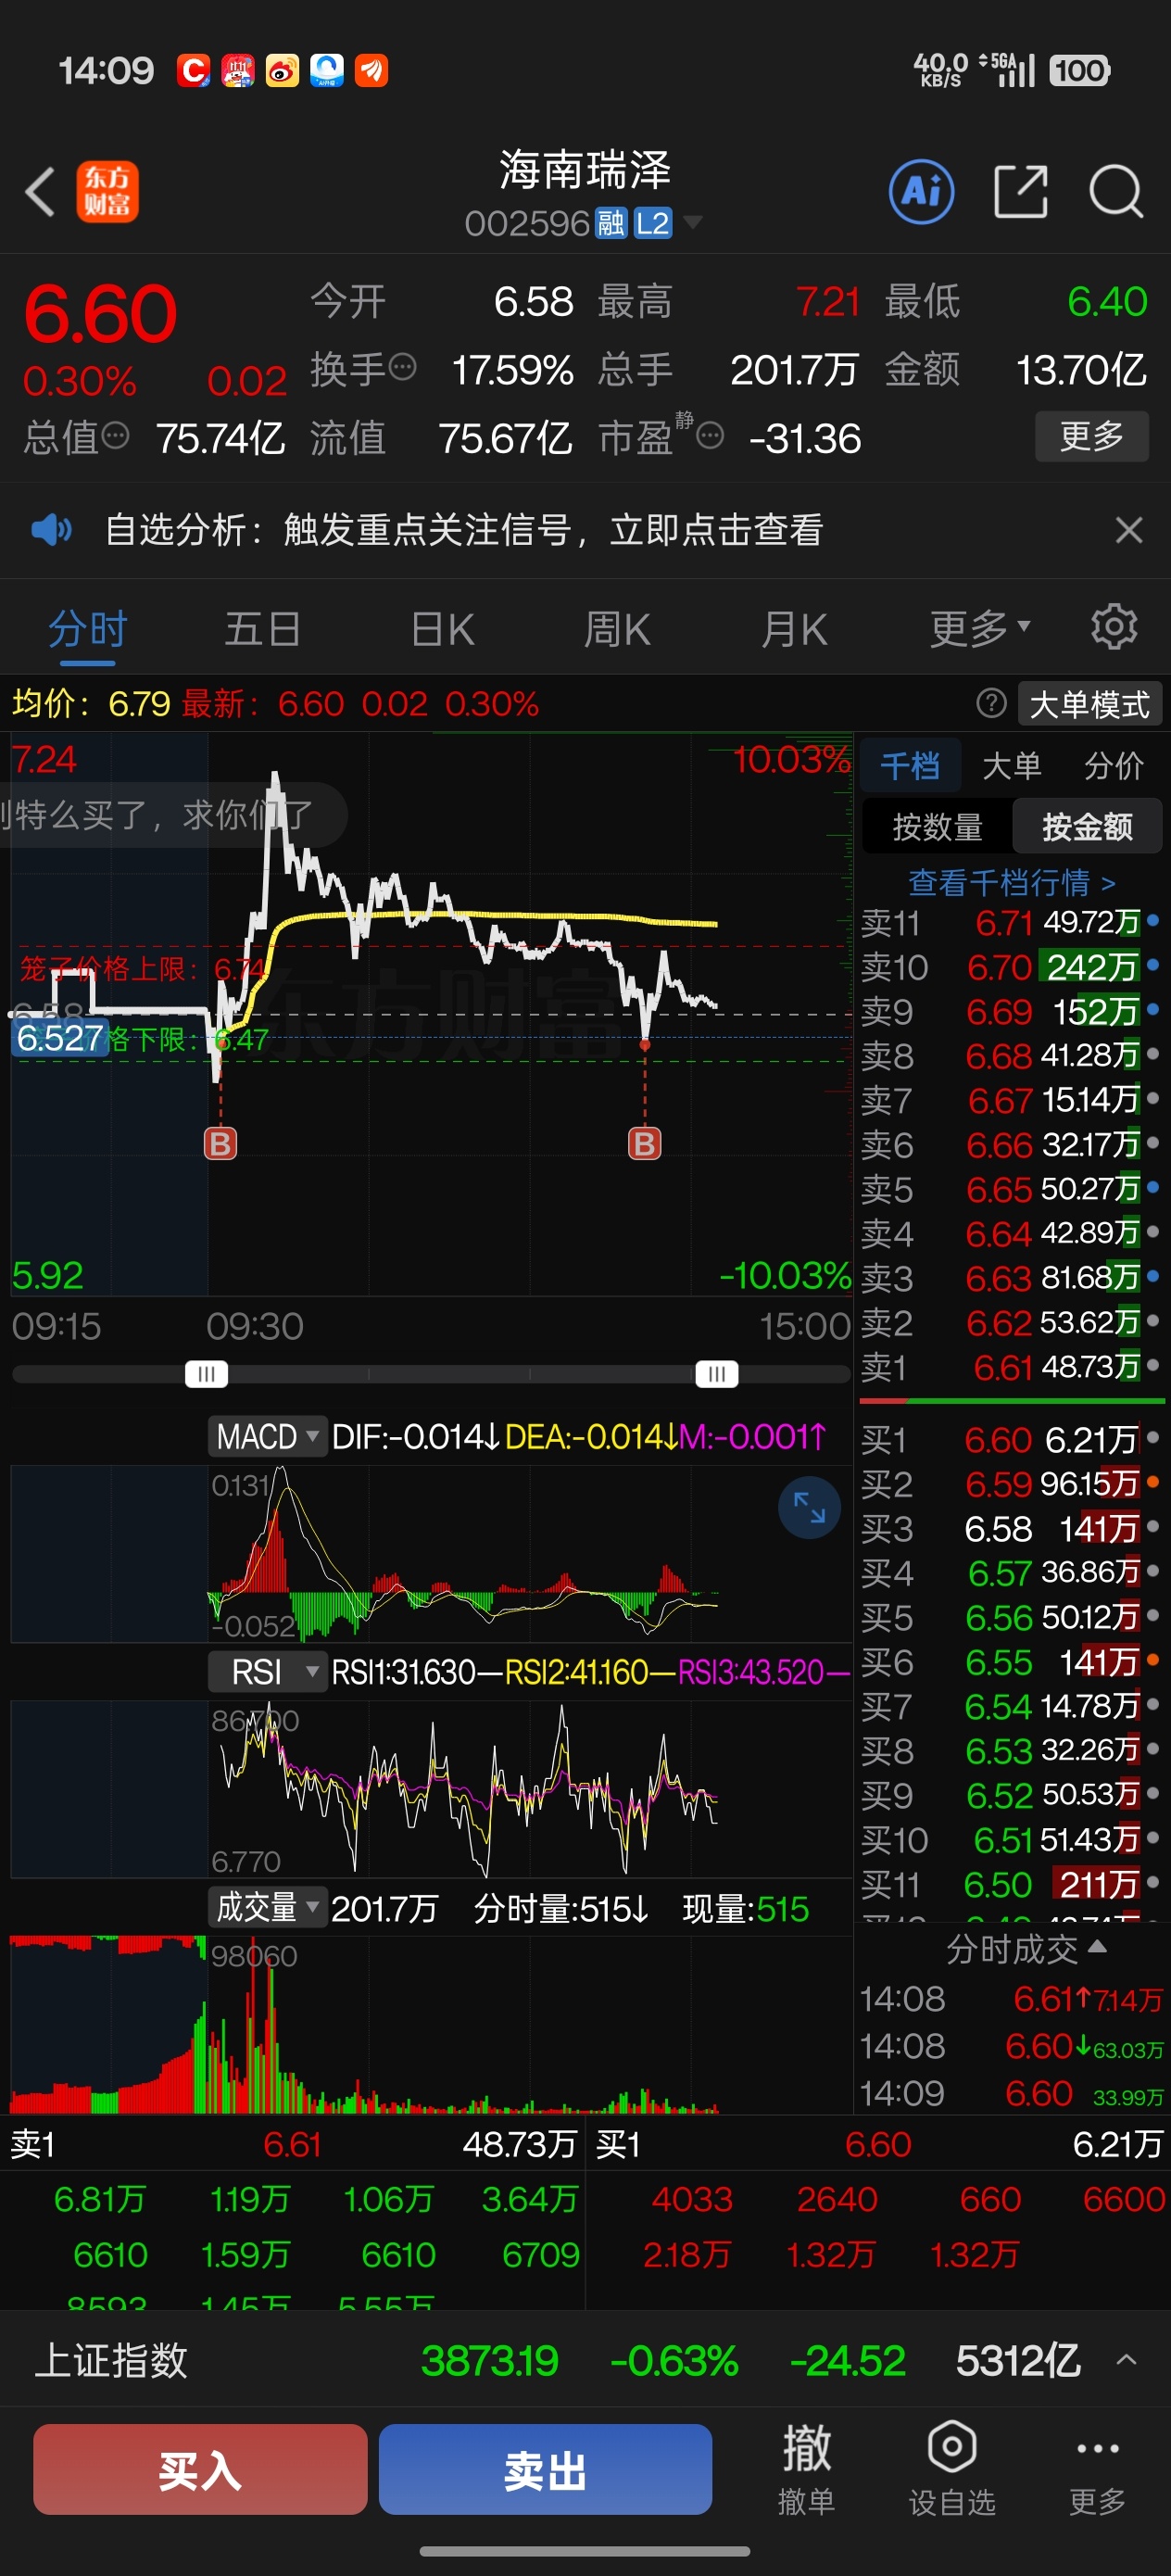Open the RSI indicator dropdown
This screenshot has width=1171, height=2576.
click(266, 1672)
